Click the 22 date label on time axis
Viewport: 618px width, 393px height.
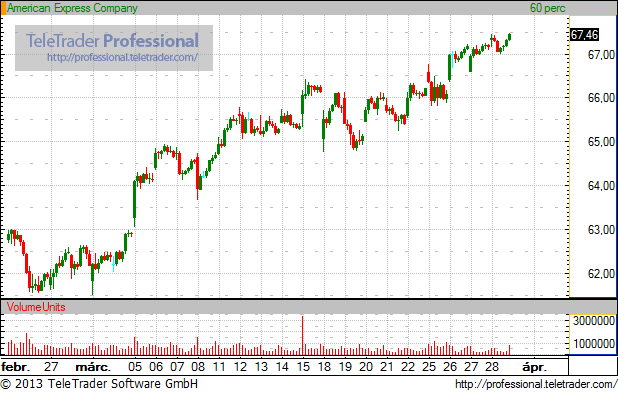[408, 367]
